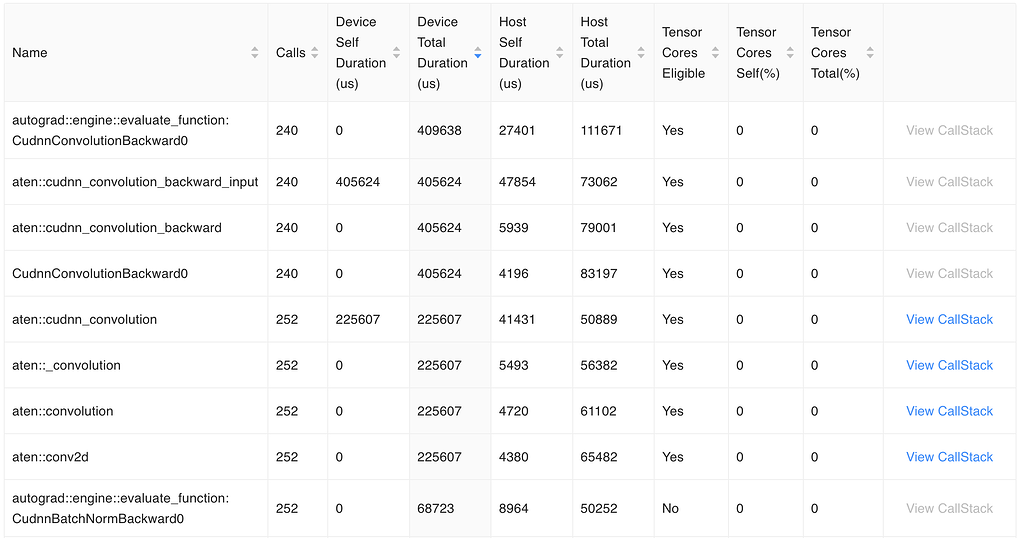Click device total value 409638
Image resolution: width=1024 pixels, height=538 pixels.
[x=440, y=131]
